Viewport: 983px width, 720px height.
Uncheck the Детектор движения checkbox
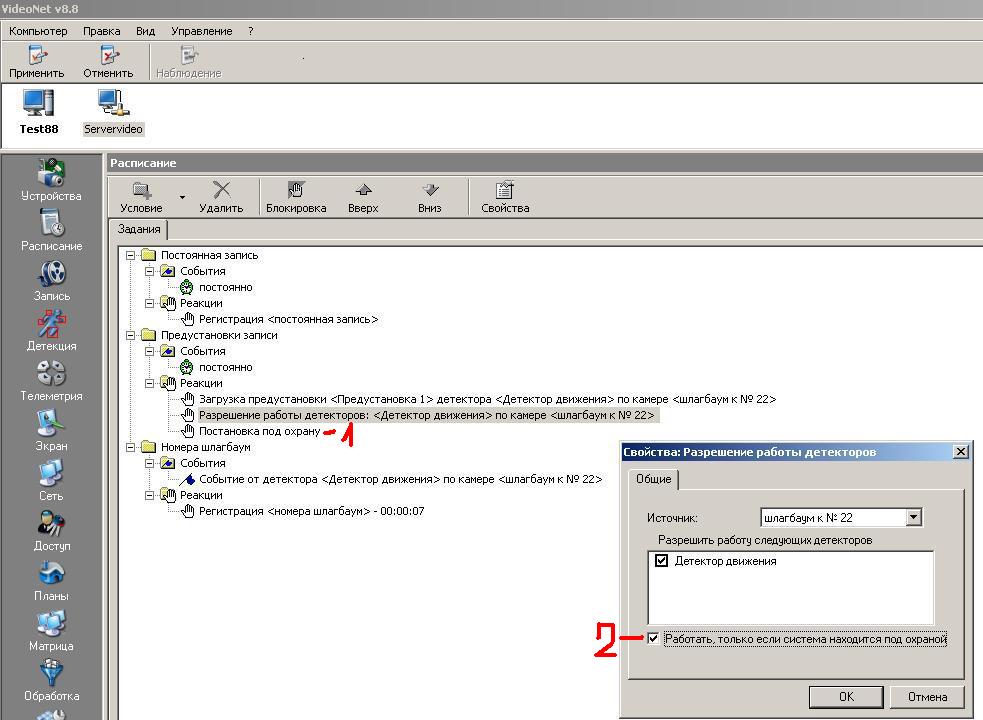(x=661, y=561)
